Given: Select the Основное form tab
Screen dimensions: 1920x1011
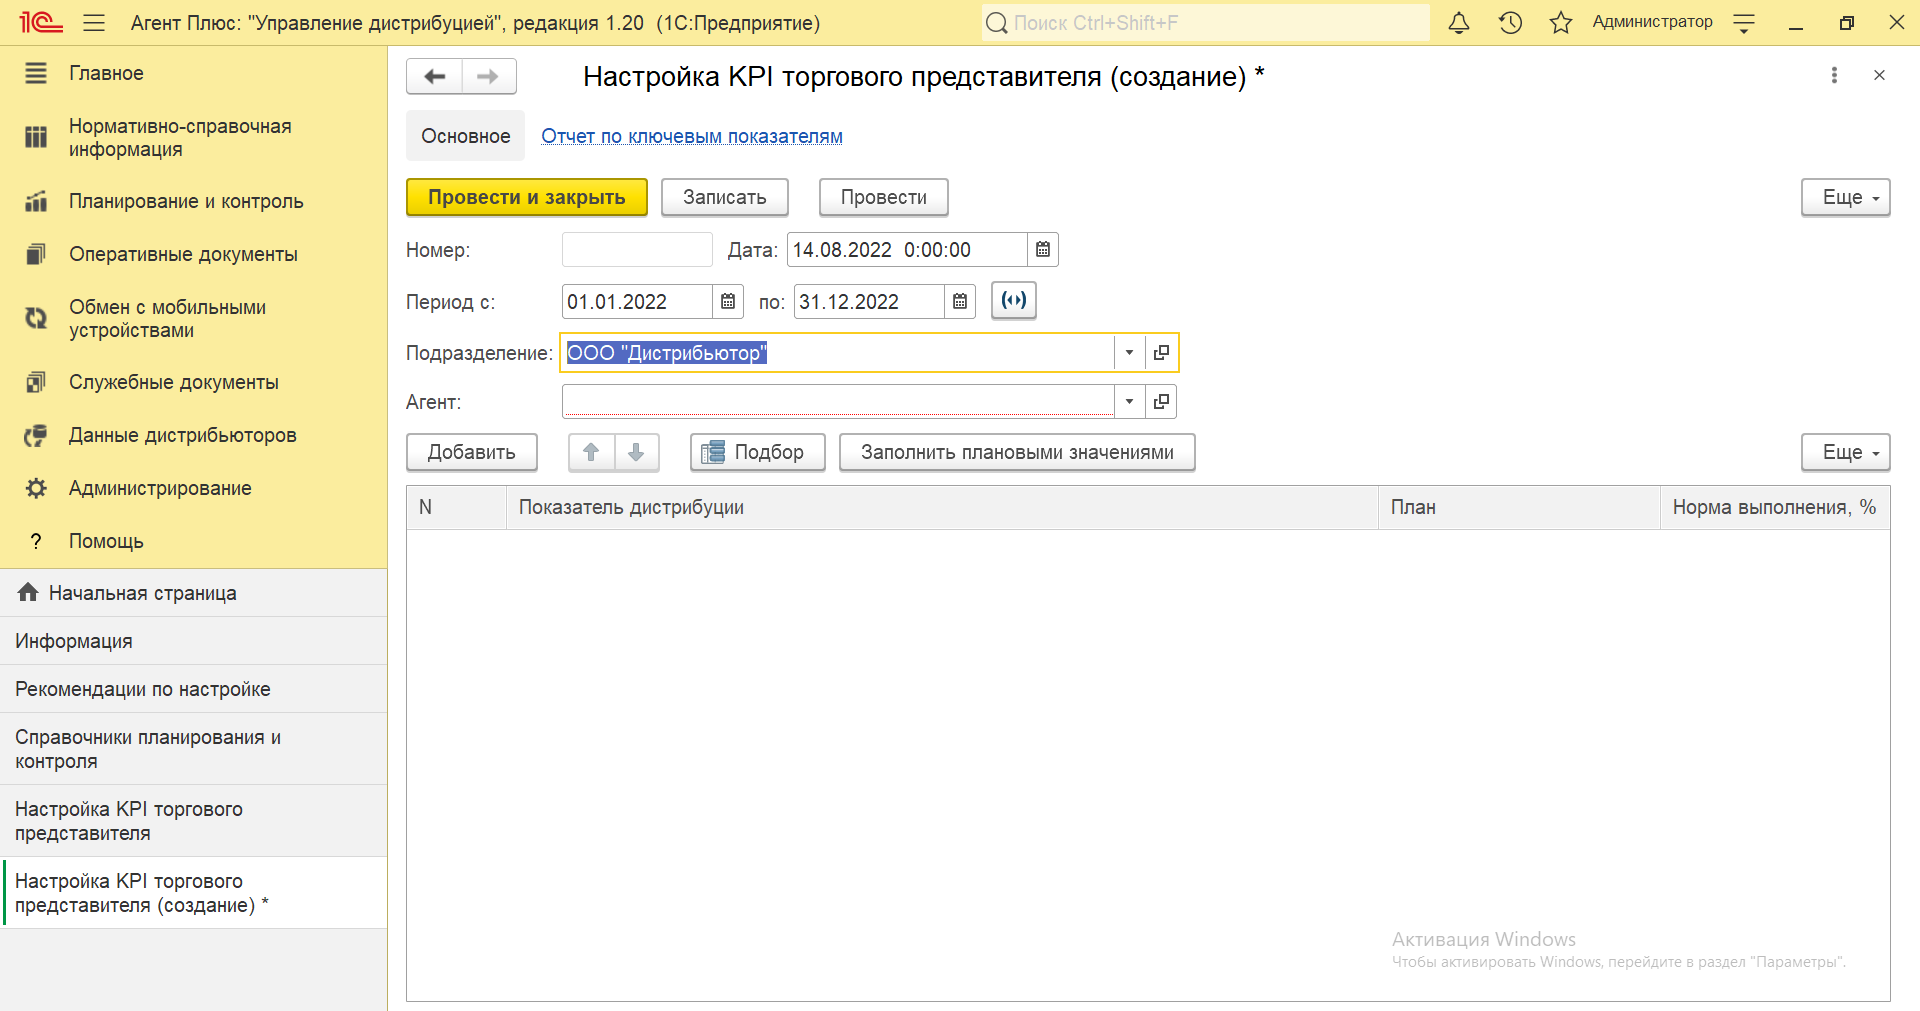Looking at the screenshot, I should [x=465, y=136].
